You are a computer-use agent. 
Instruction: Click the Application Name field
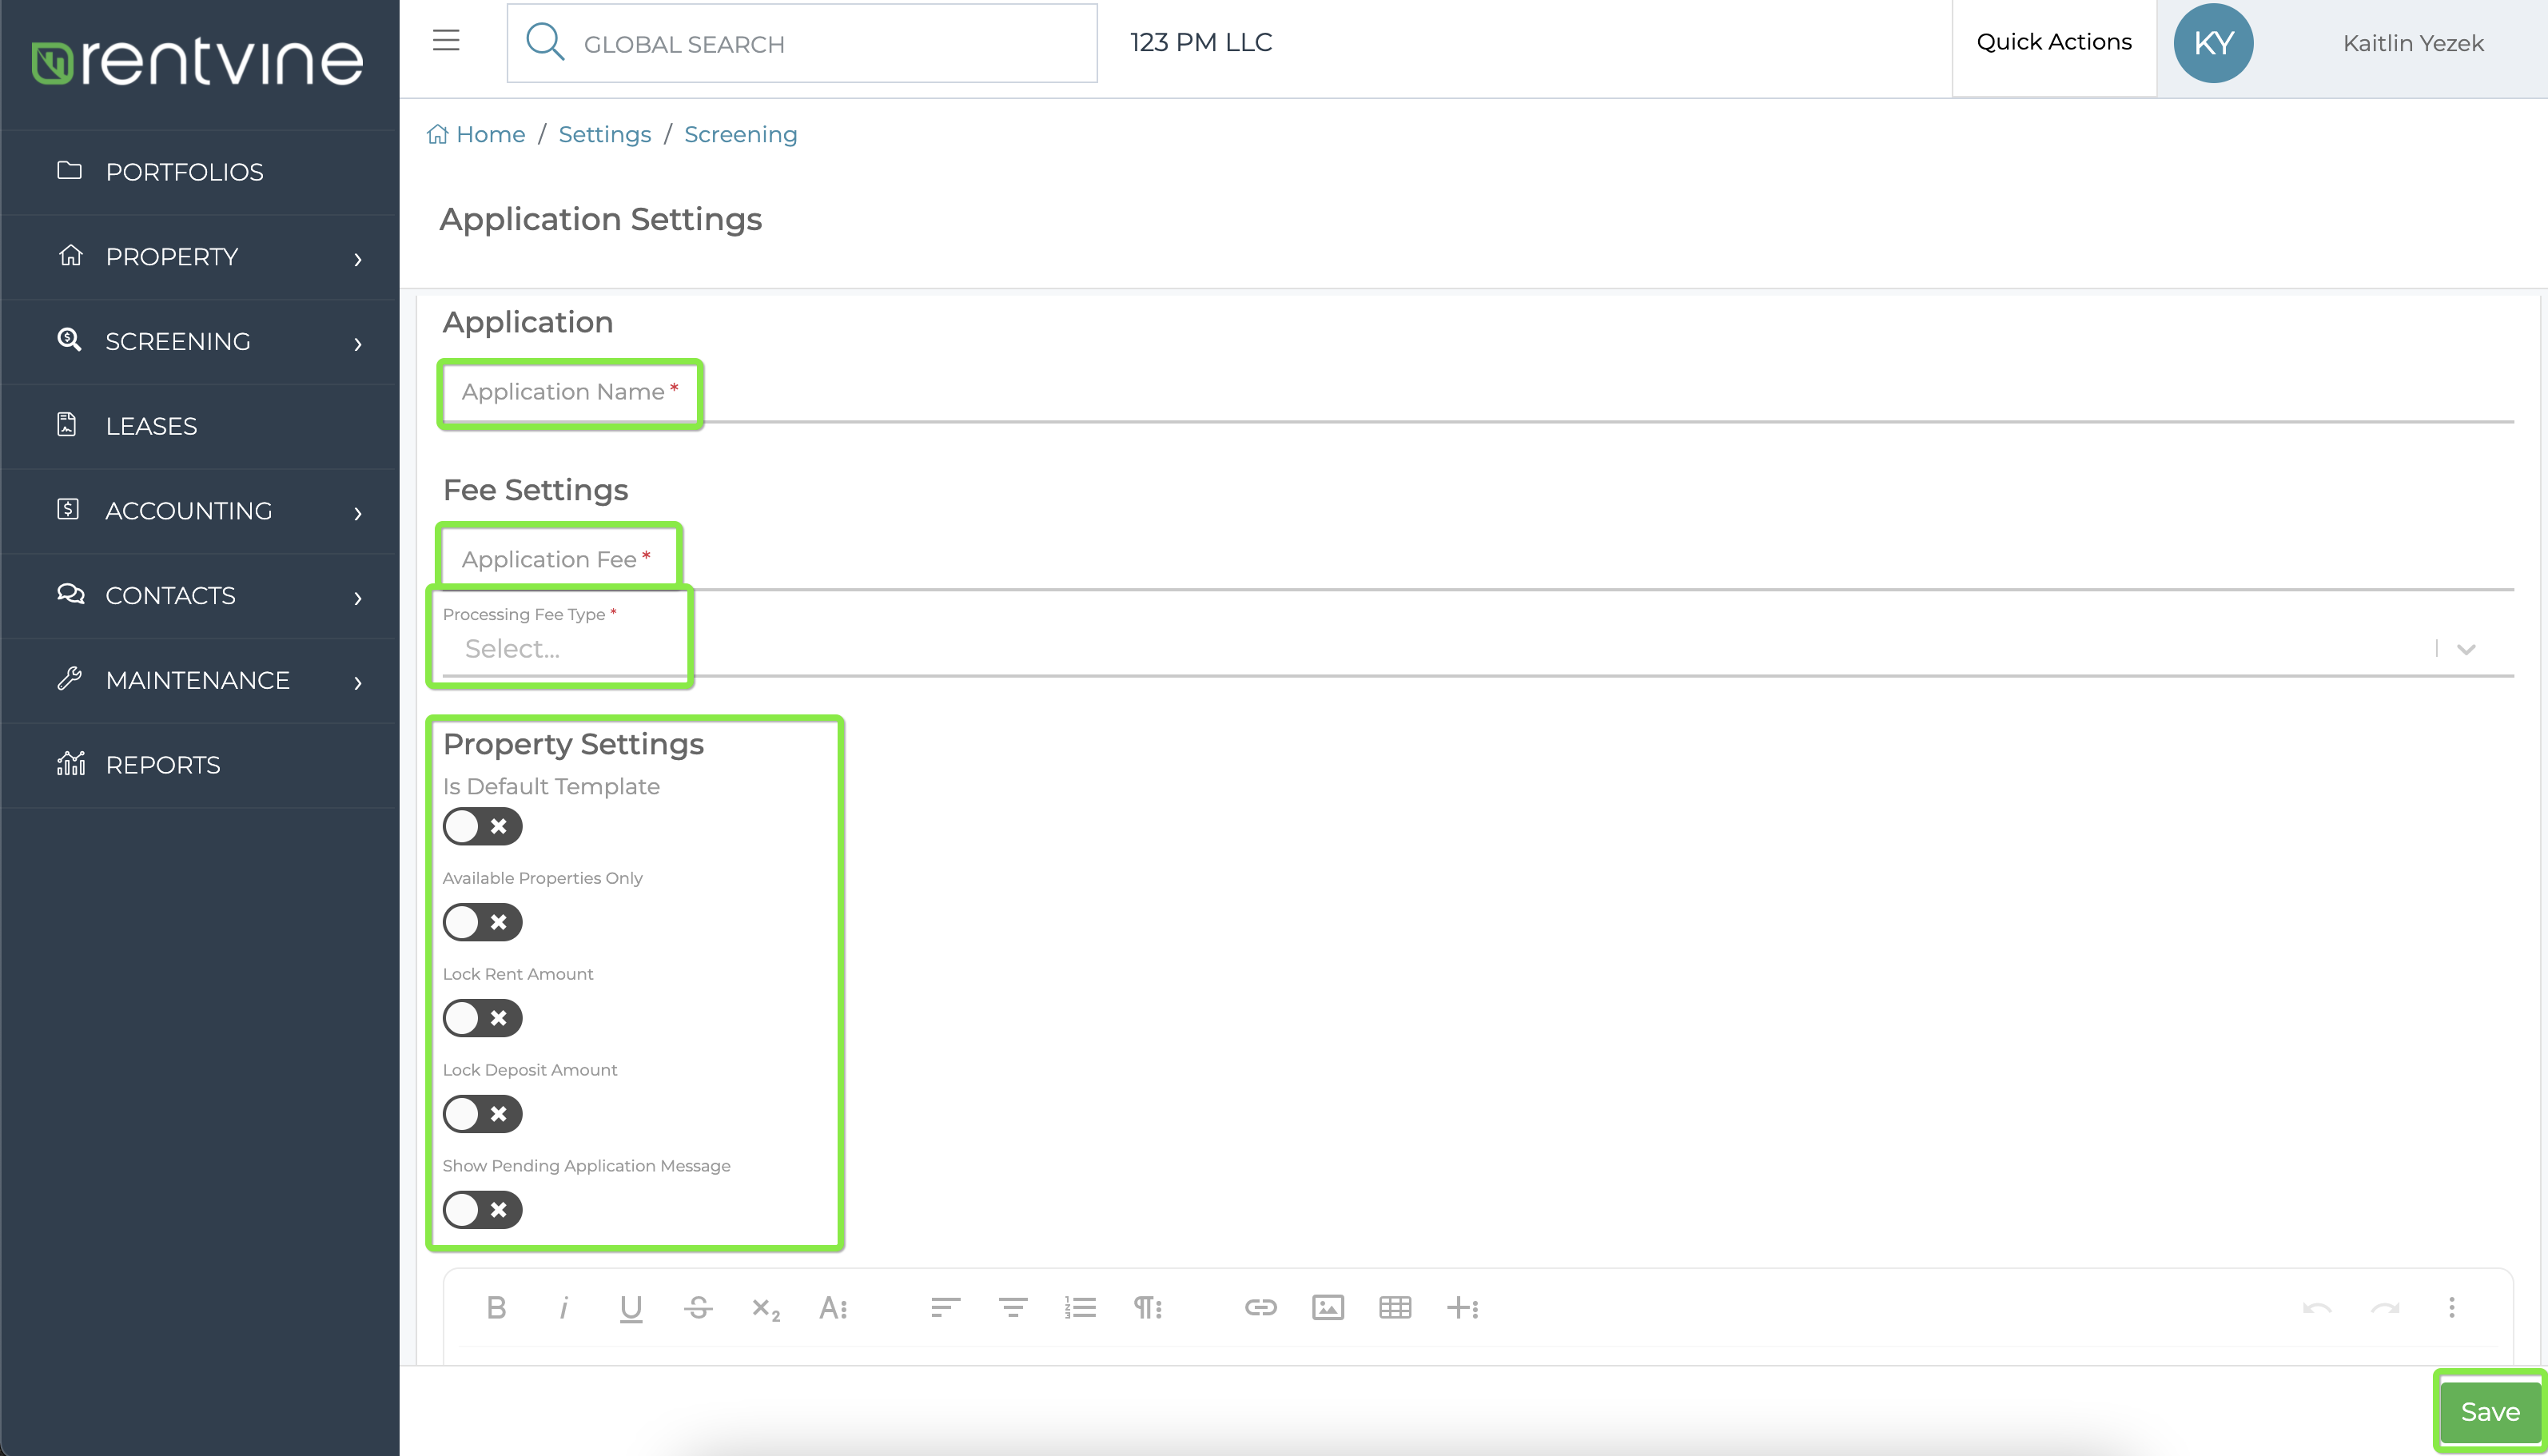[1478, 393]
